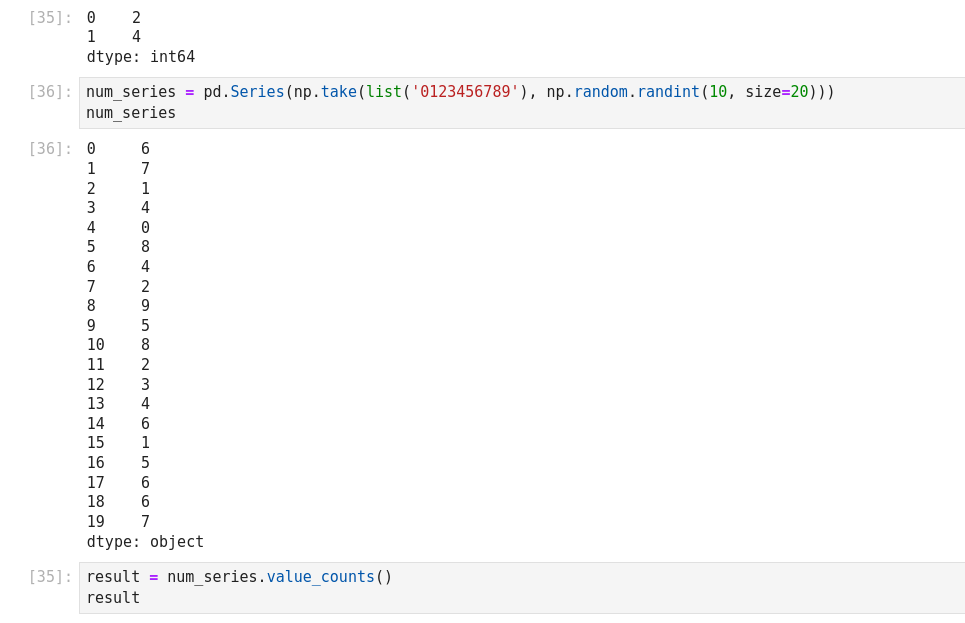The width and height of the screenshot is (965, 623).
Task: Click the output row with index 10
Action: (x=118, y=345)
